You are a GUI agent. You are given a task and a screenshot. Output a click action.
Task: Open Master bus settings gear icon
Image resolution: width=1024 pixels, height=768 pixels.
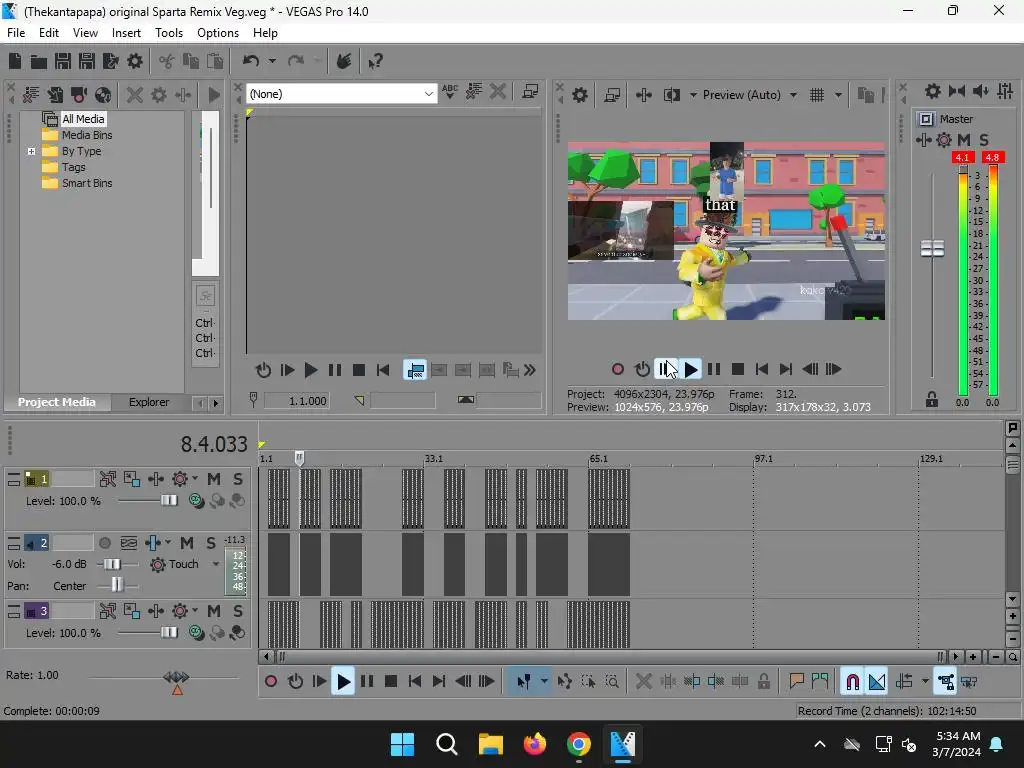pos(933,91)
